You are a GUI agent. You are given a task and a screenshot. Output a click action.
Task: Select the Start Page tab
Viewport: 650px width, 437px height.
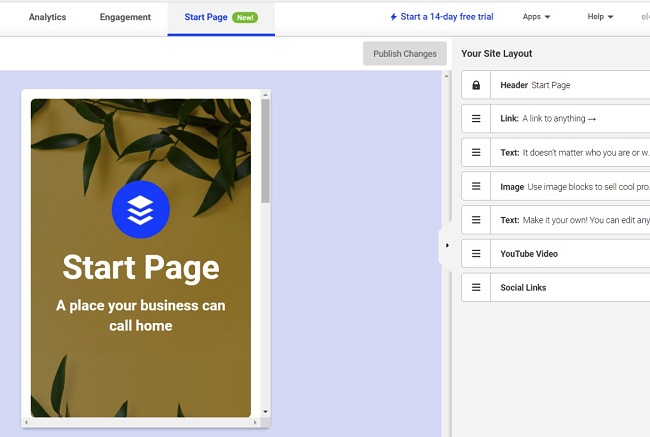click(x=221, y=18)
